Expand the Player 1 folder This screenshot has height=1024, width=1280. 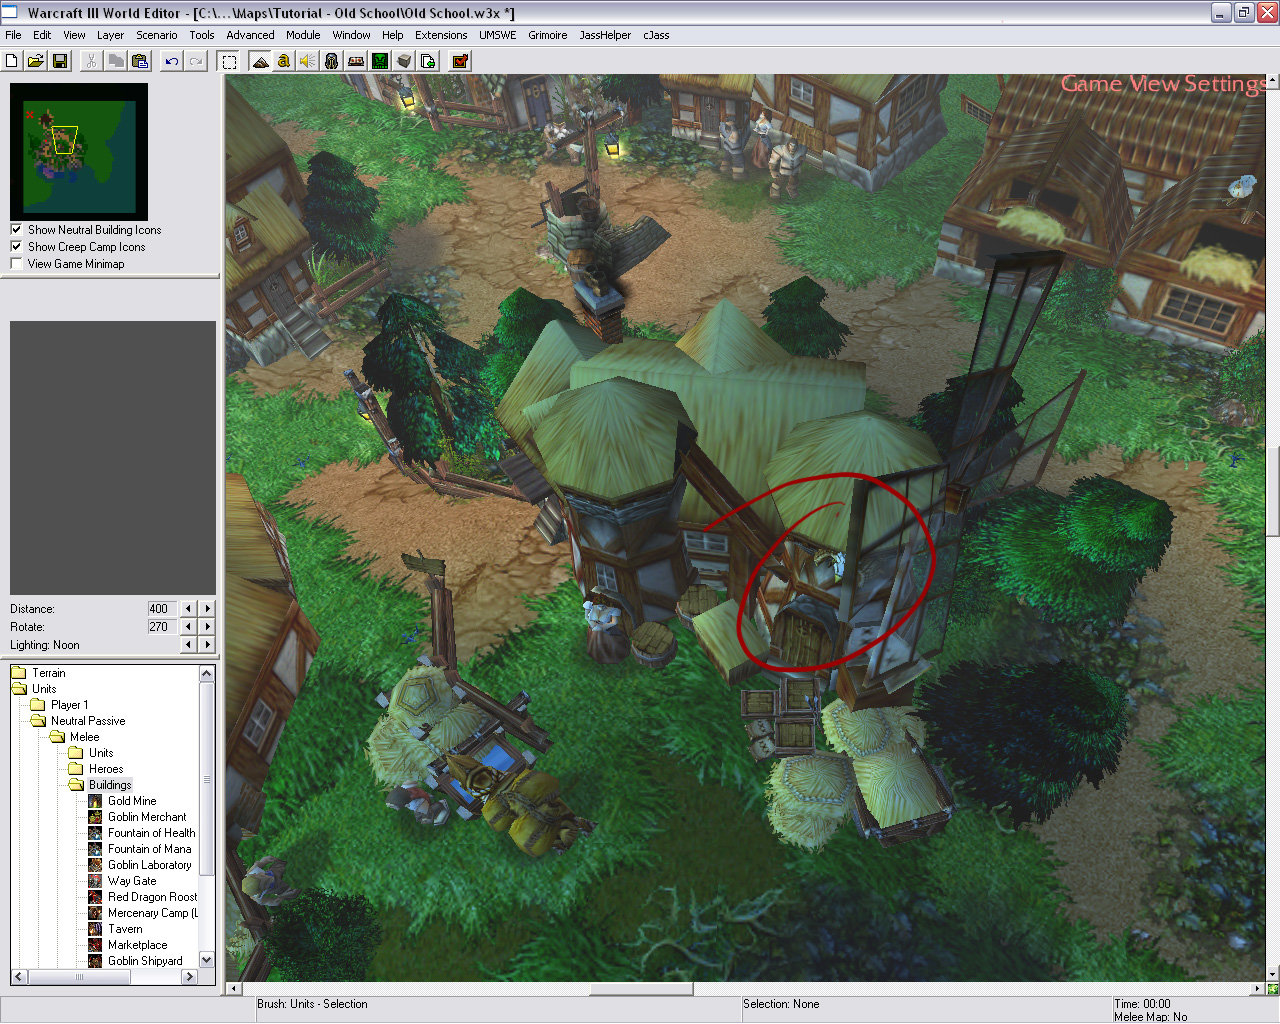click(39, 705)
